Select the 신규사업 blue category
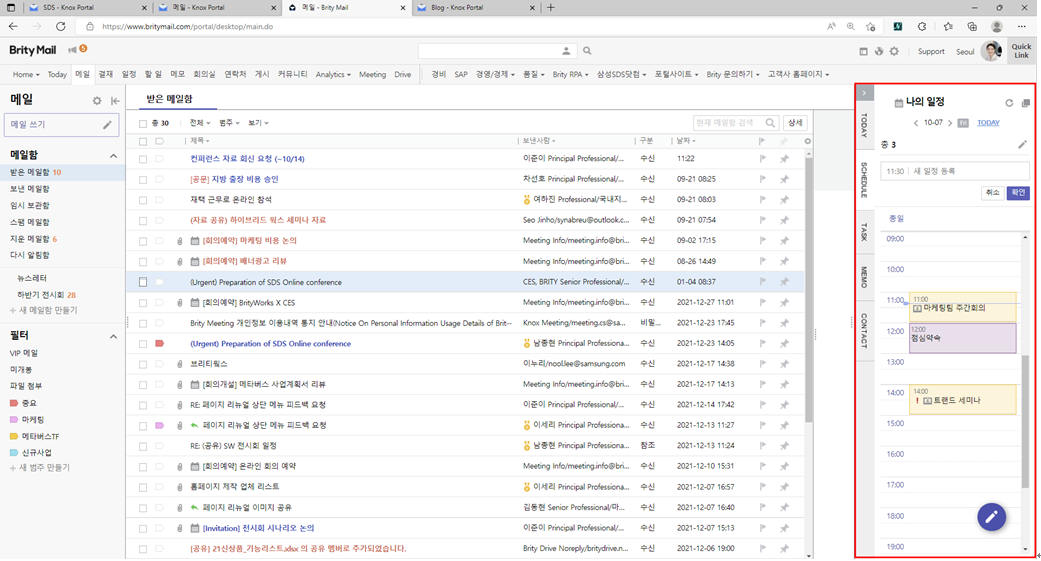This screenshot has width=1041, height=561. 31,452
